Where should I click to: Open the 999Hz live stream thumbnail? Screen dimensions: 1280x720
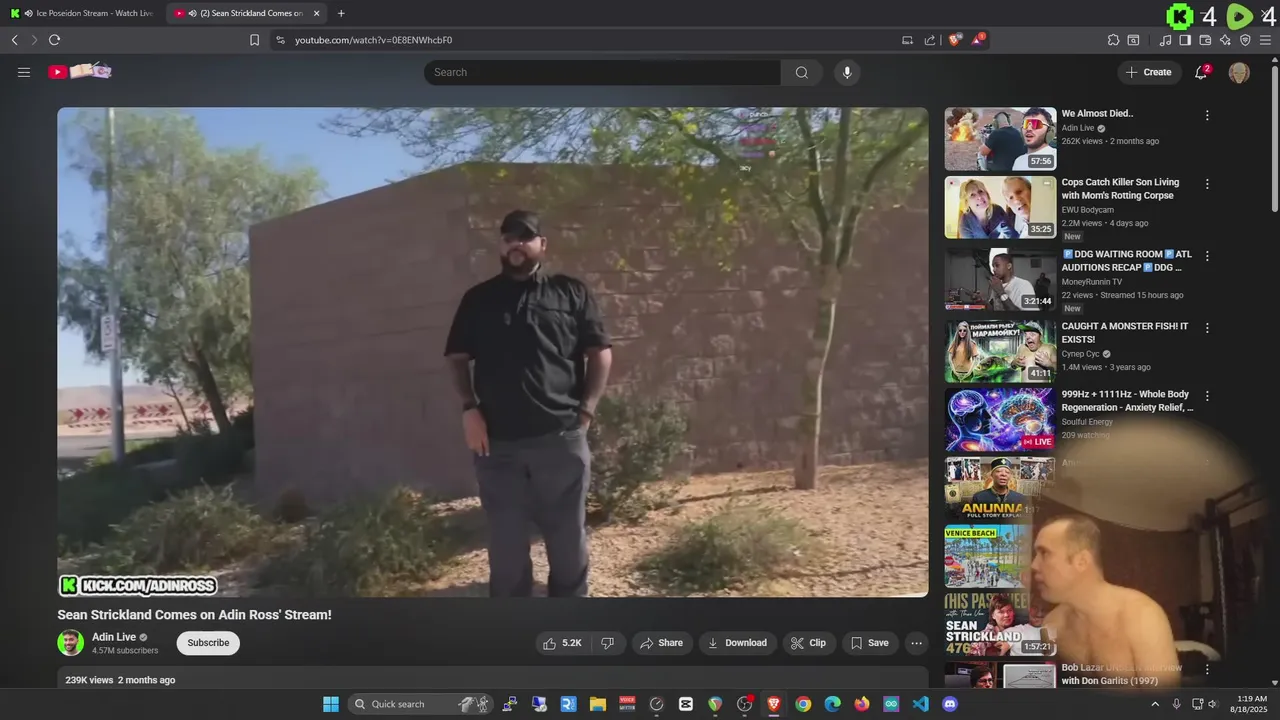1000,419
